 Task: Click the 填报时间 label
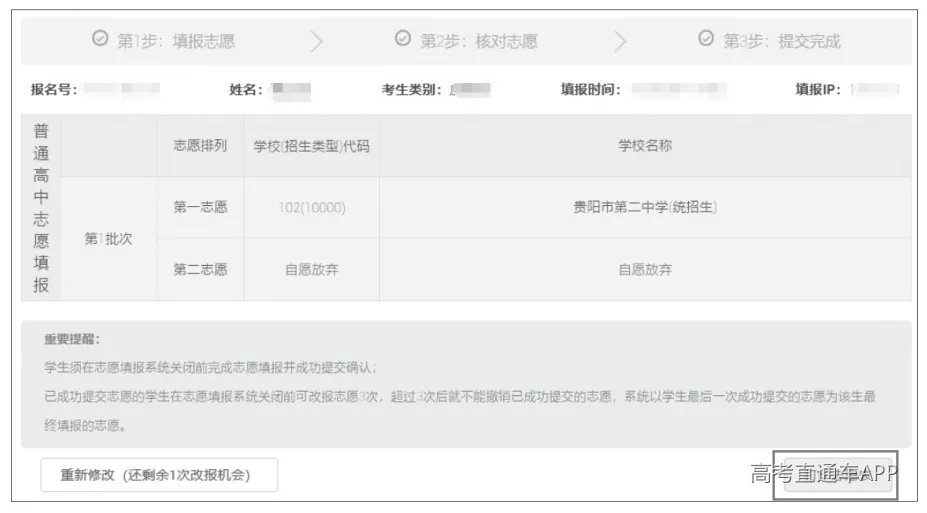point(591,90)
